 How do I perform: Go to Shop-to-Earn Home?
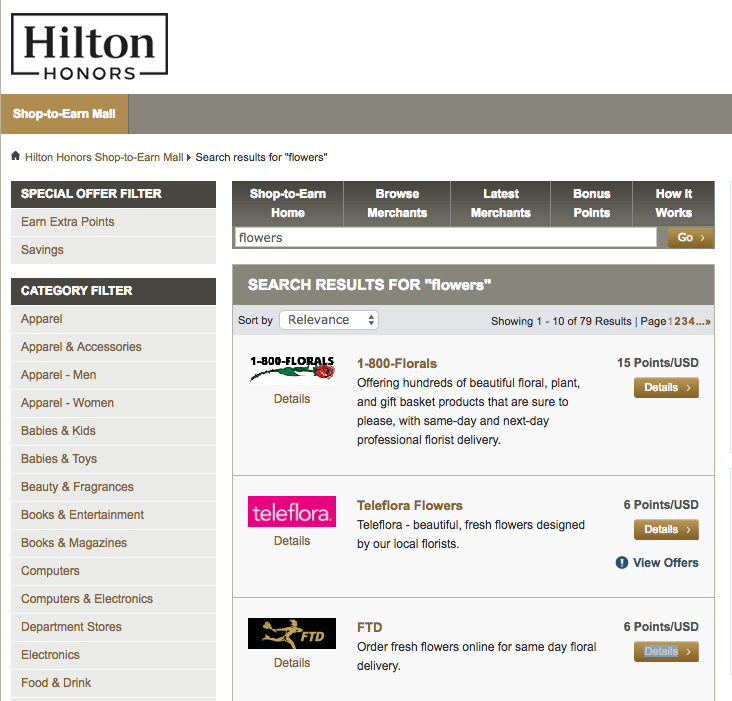(x=288, y=203)
